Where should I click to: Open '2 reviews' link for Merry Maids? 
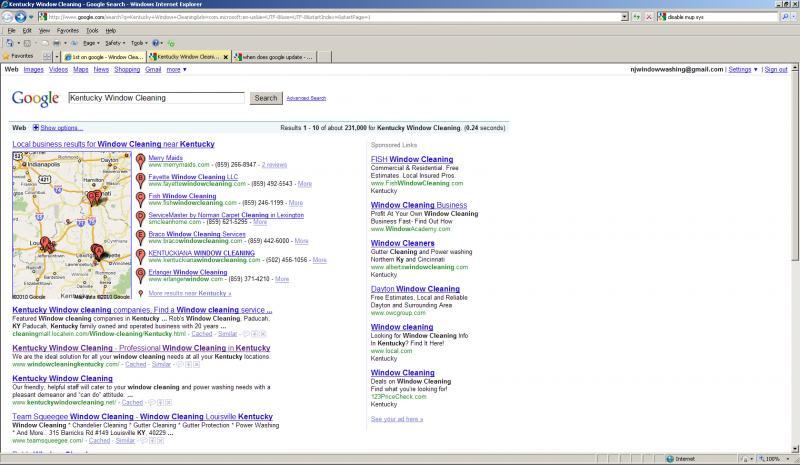pyautogui.click(x=274, y=165)
